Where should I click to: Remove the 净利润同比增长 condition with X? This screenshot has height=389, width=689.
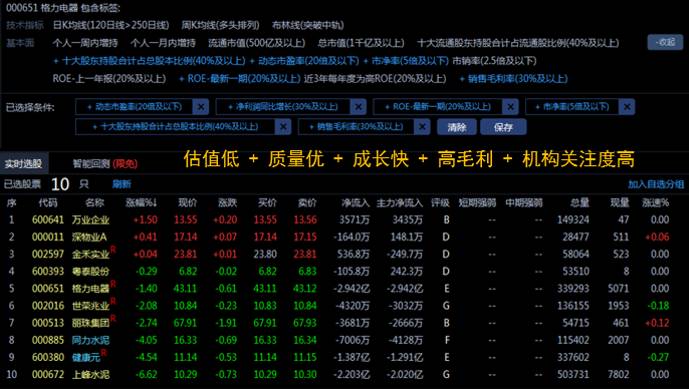(358, 107)
